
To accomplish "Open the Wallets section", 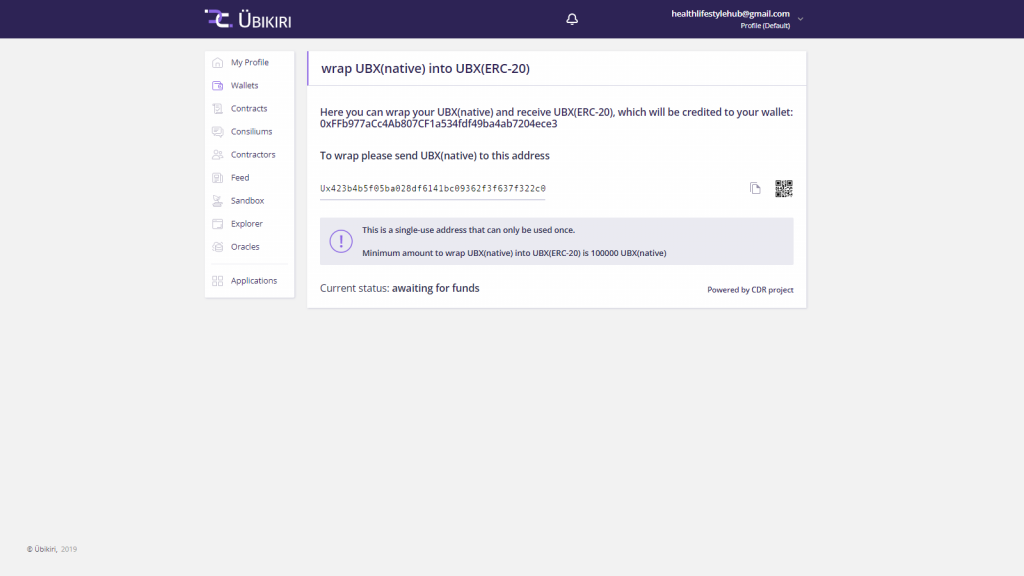I will 244,86.
